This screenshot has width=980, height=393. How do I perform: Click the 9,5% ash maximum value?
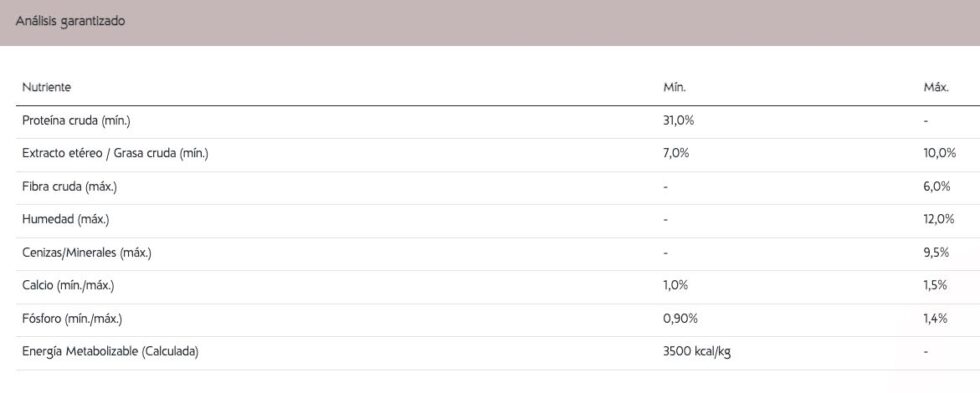[936, 253]
